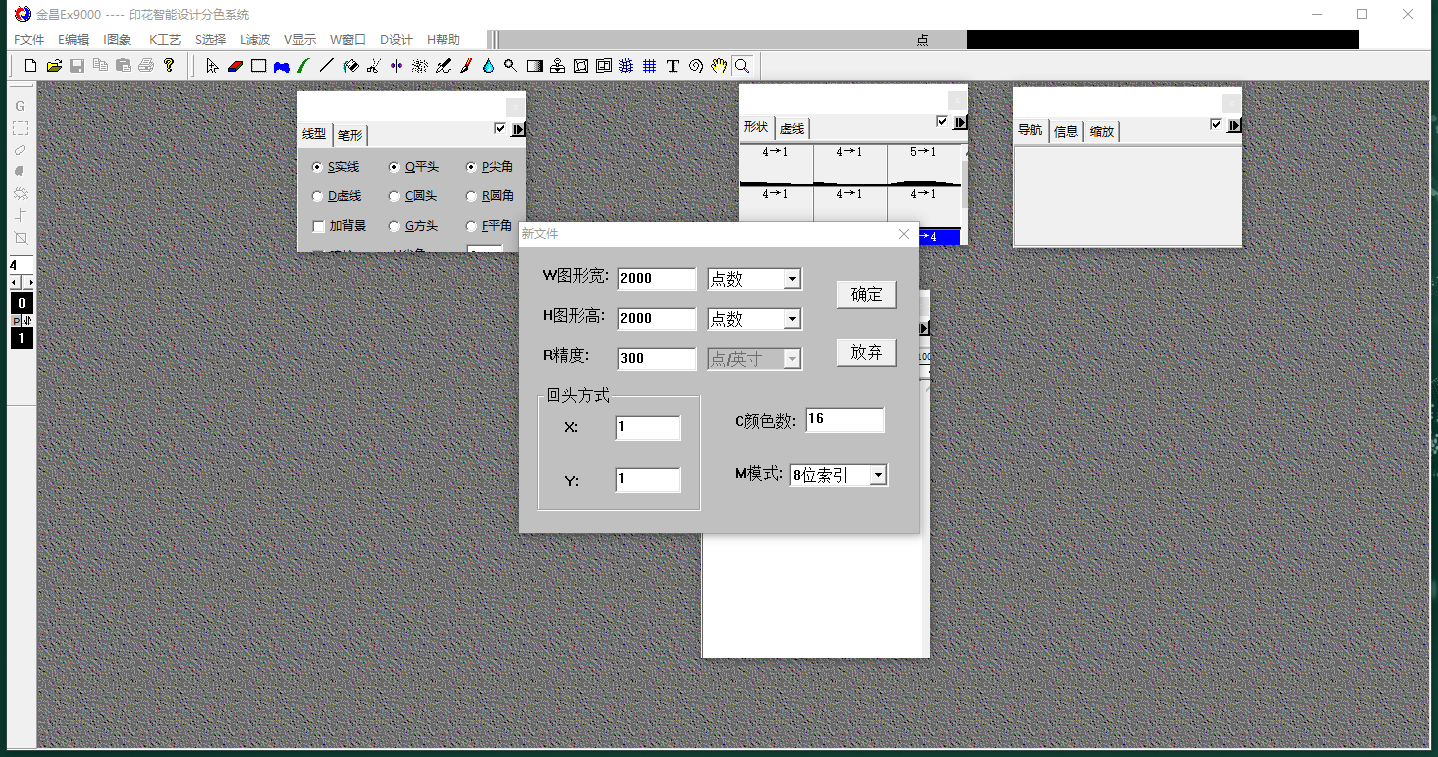Select the arrow pointer tool
Viewport: 1438px width, 757px height.
[212, 66]
